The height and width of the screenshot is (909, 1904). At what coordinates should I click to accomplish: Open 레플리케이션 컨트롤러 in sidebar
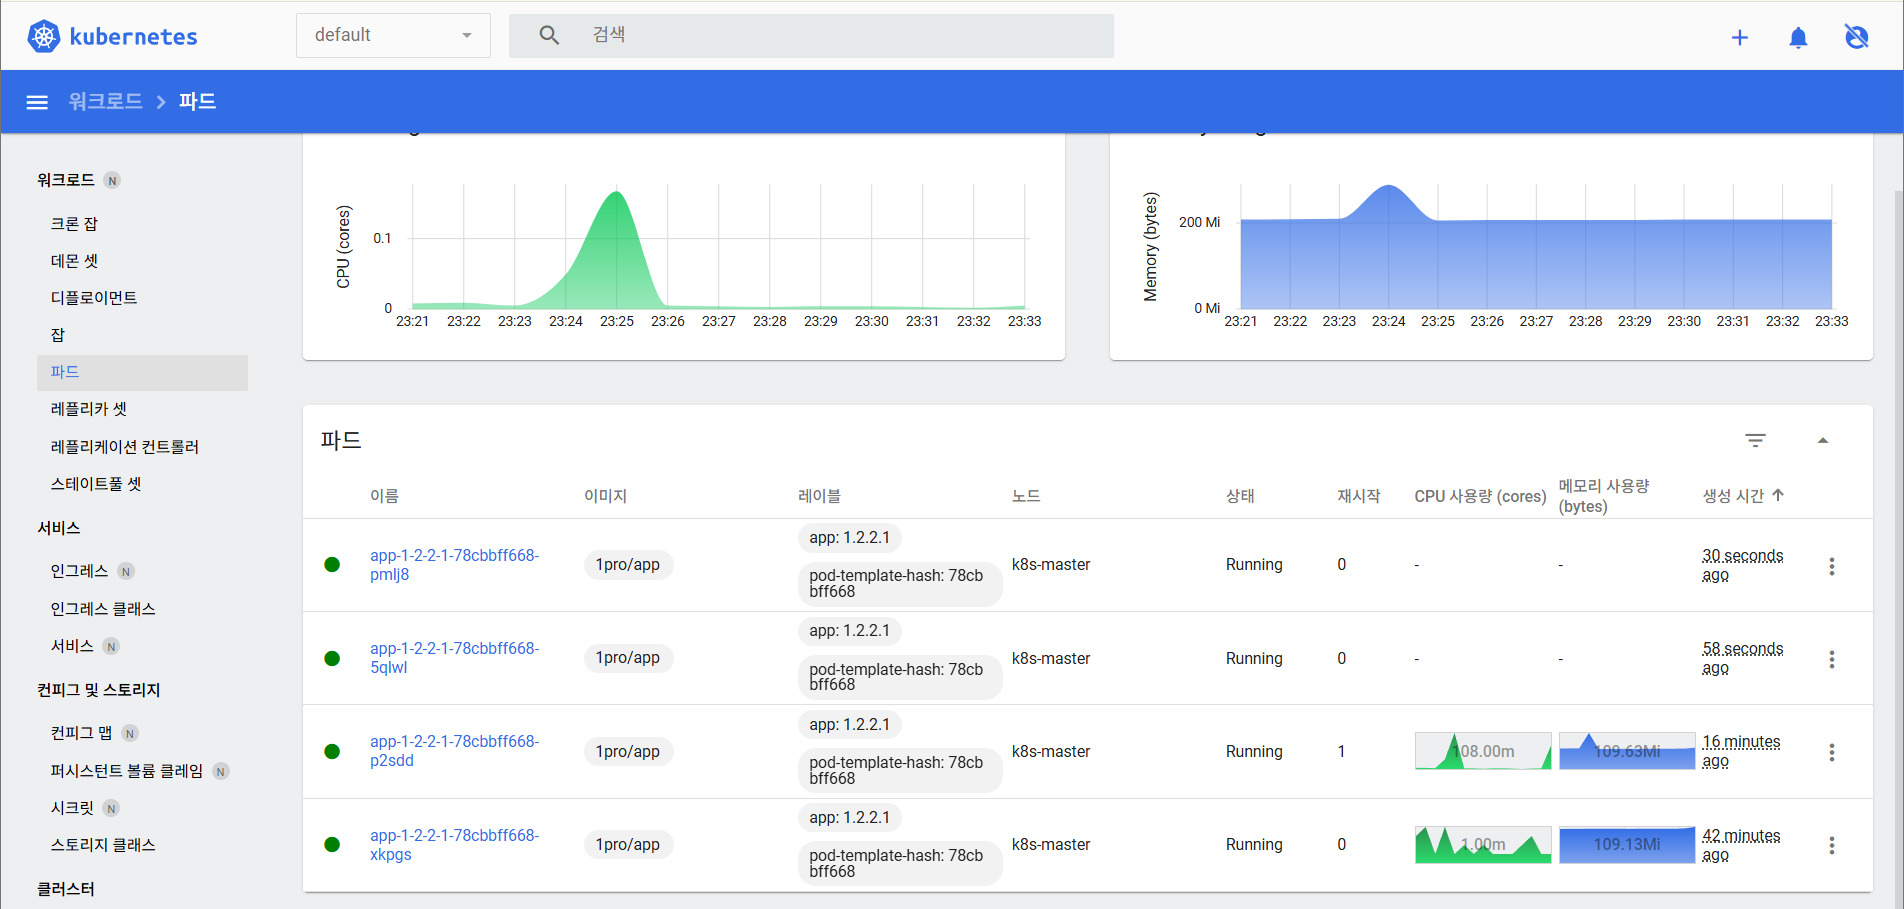(x=125, y=447)
